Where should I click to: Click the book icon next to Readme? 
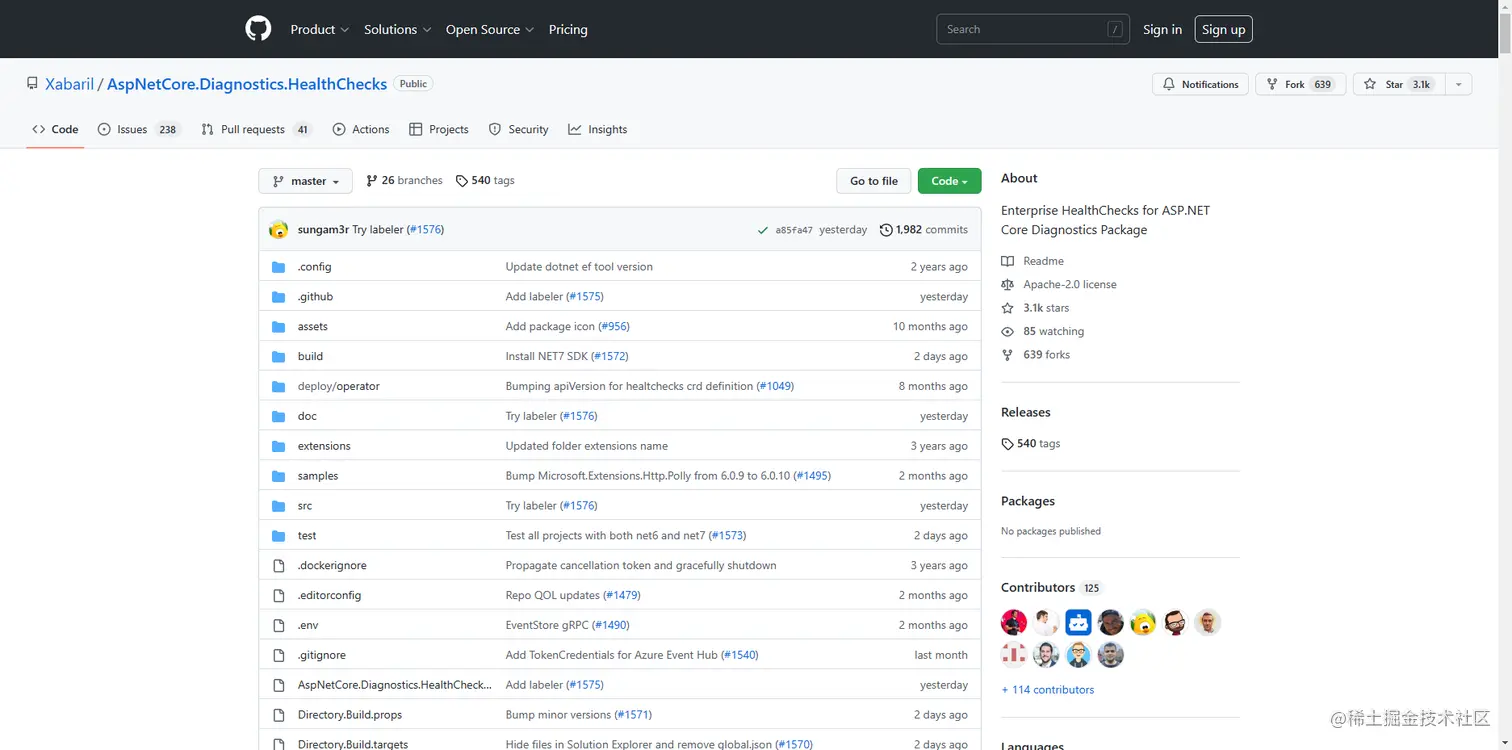tap(1008, 261)
